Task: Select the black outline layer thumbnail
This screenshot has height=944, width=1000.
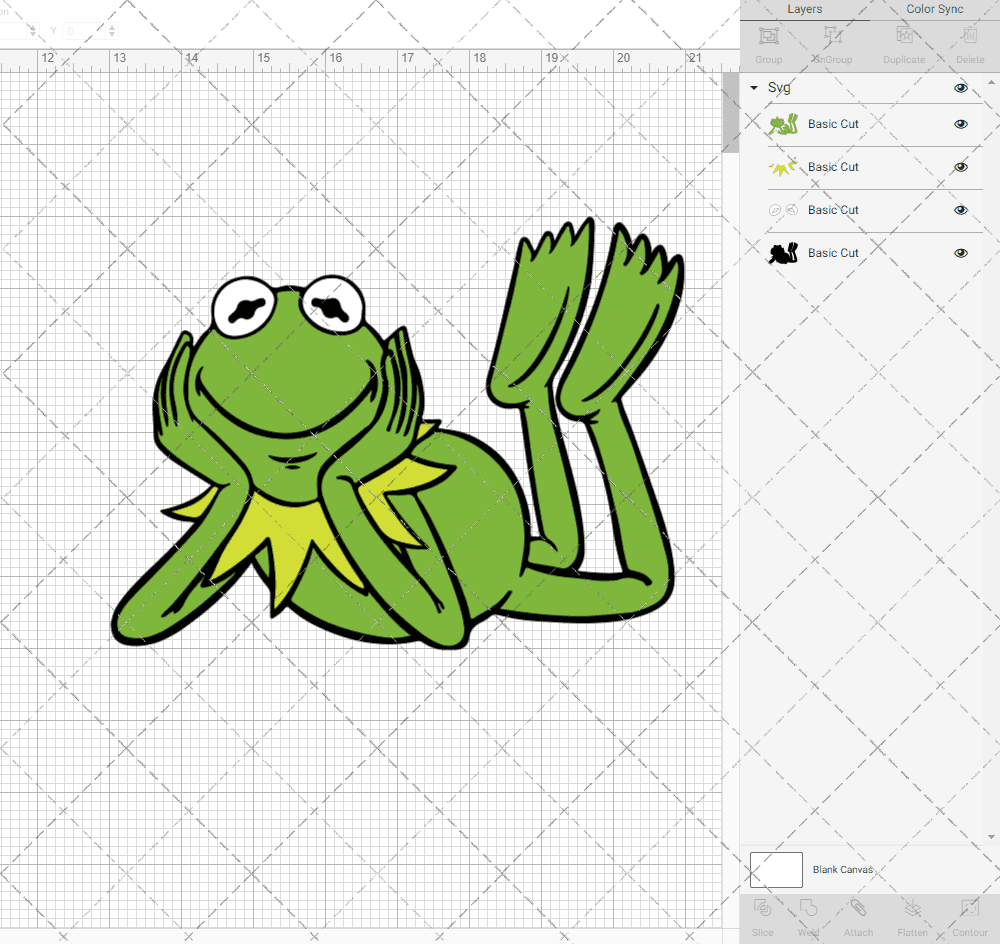Action: pos(783,253)
